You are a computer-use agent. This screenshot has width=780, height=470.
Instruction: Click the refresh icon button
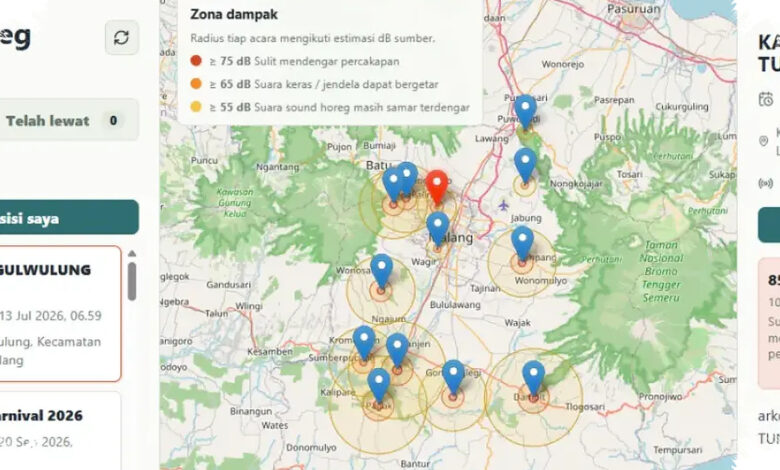pyautogui.click(x=122, y=38)
